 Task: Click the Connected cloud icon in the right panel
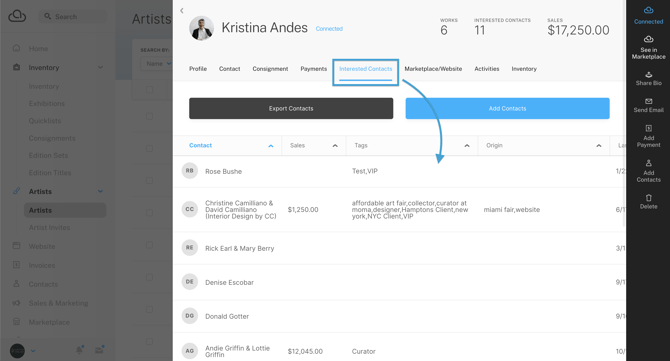pos(648,10)
